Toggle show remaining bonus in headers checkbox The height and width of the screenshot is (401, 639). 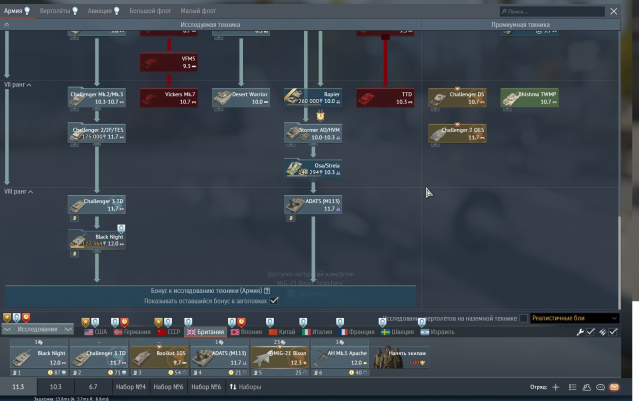pos(274,299)
